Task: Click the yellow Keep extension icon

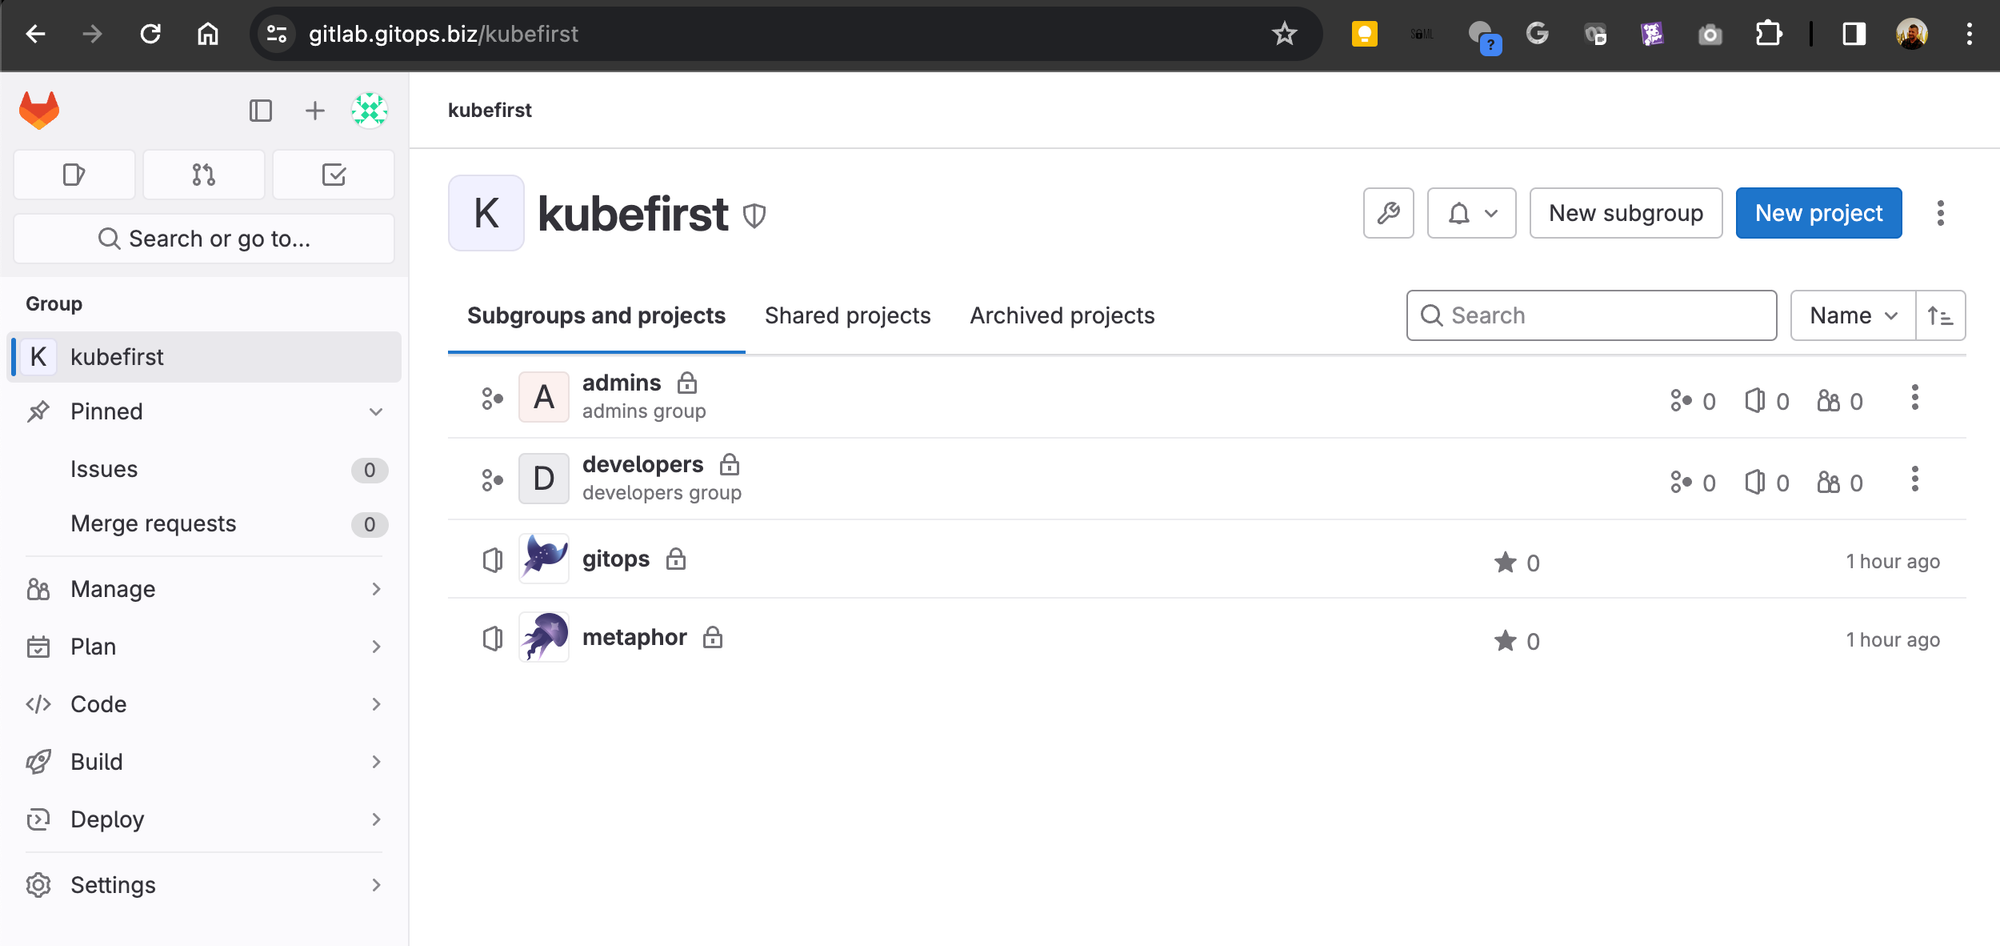Action: [1365, 34]
